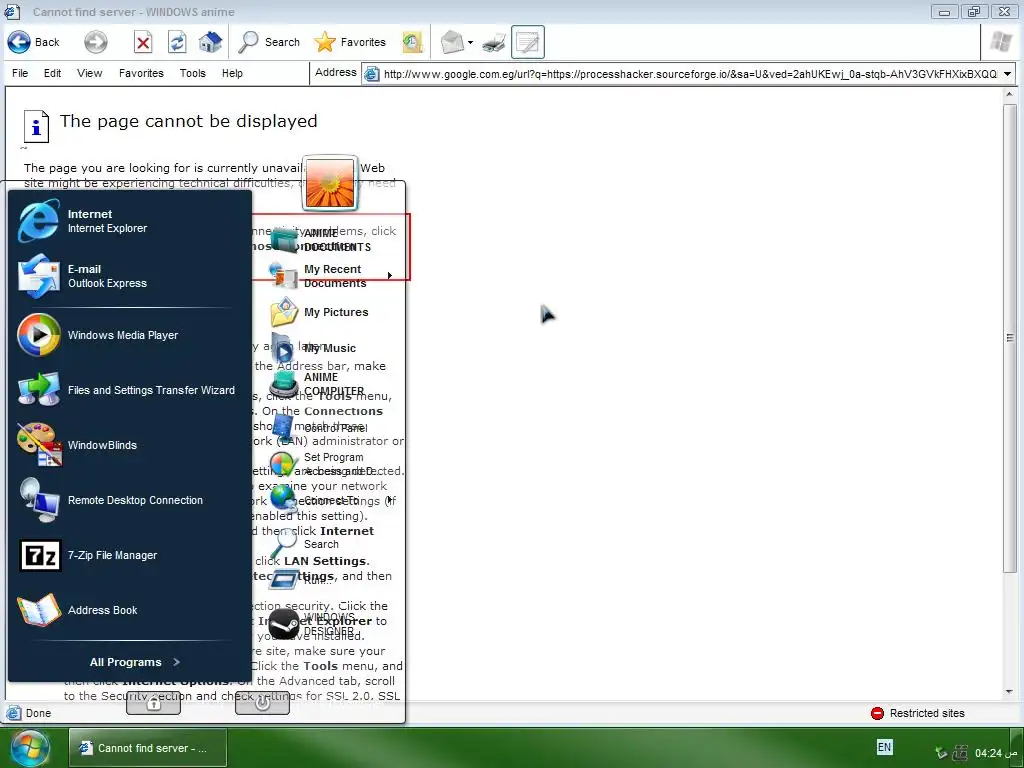Click the system tray clock 04:24

click(x=997, y=753)
